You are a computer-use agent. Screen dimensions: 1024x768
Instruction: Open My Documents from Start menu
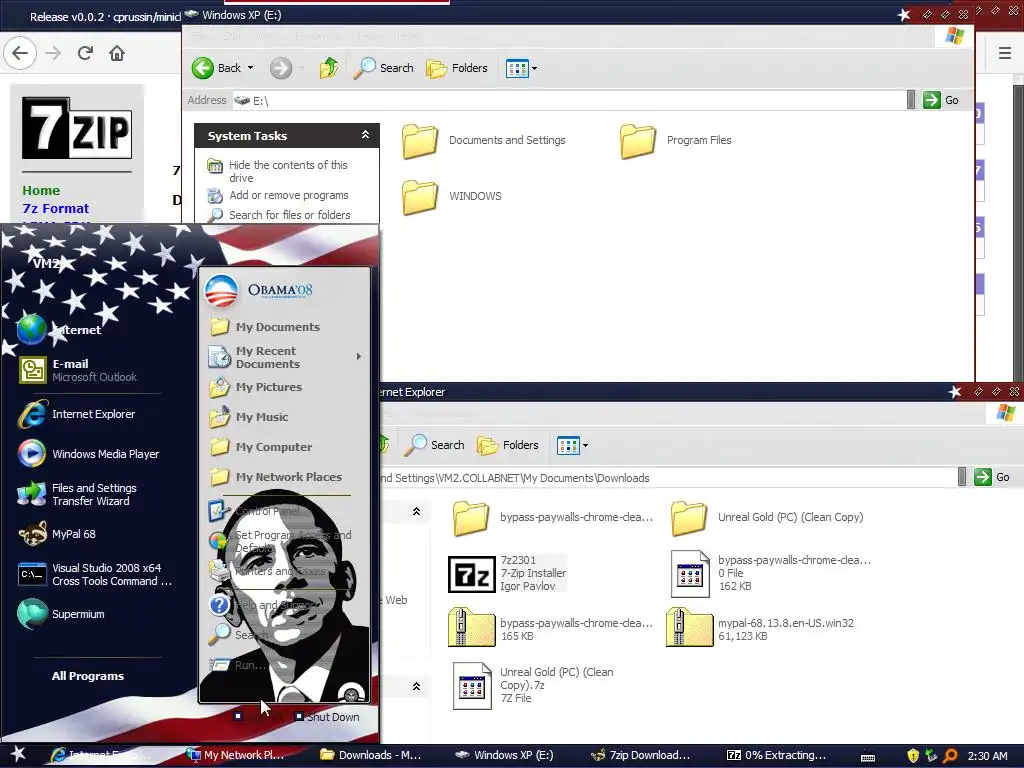[265, 327]
